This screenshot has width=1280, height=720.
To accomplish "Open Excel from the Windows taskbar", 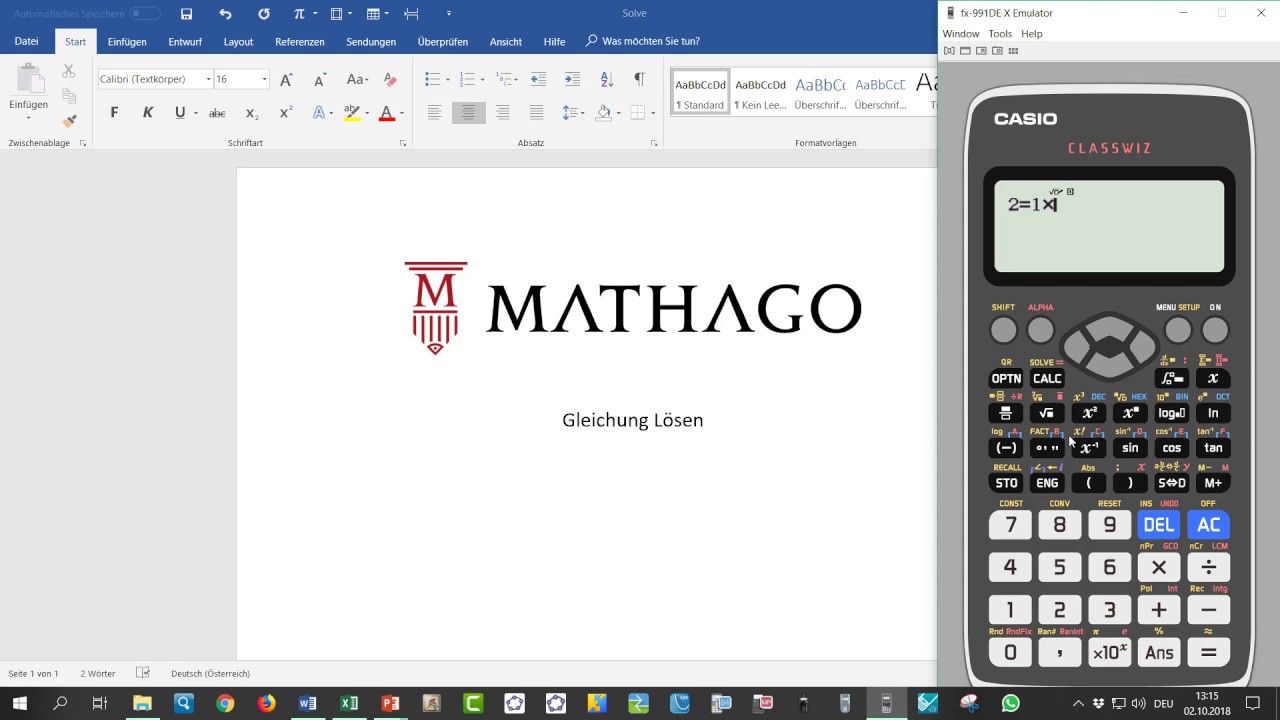I will (348, 704).
